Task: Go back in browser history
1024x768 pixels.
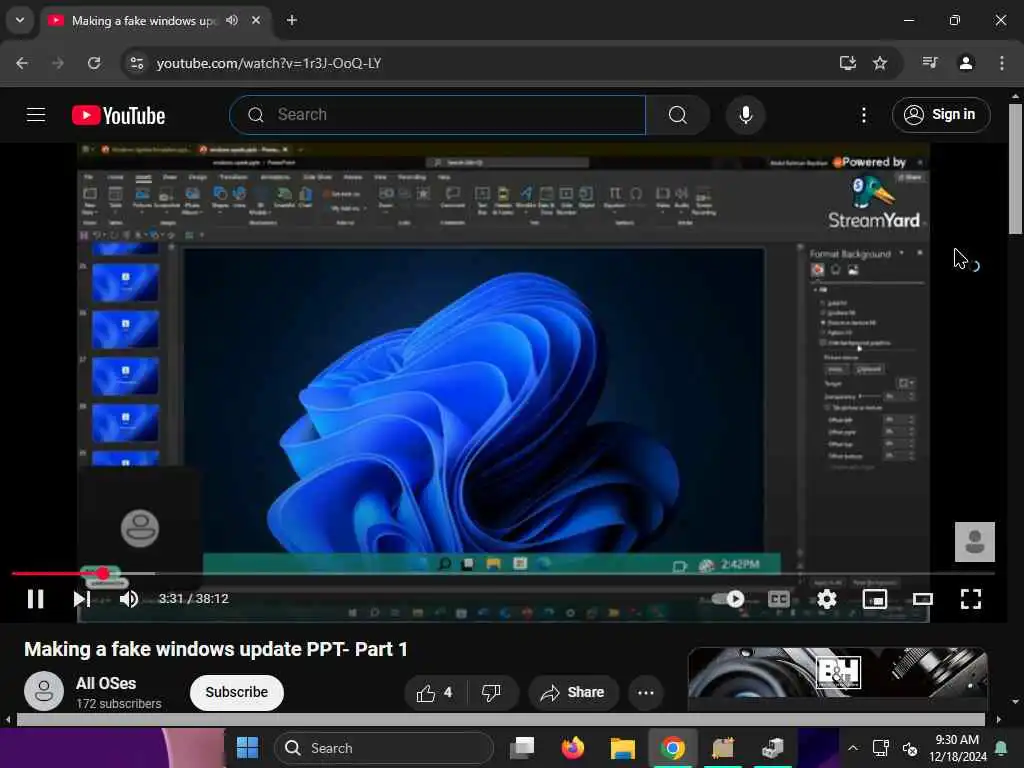Action: pos(22,63)
